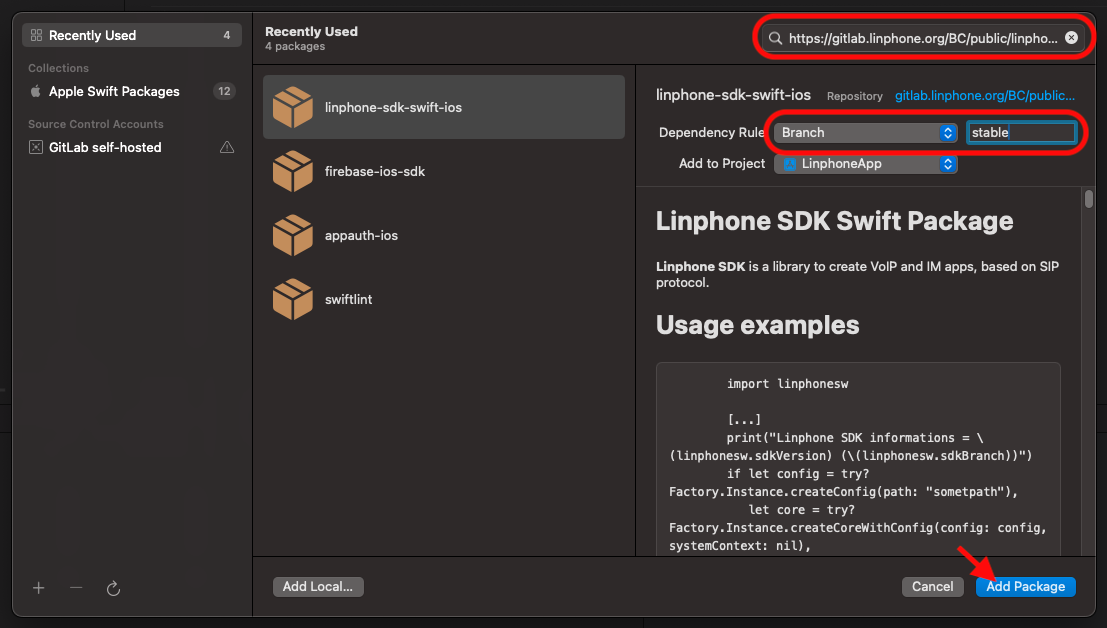Click the branch name field containing stable
This screenshot has width=1107, height=628.
tap(1020, 132)
